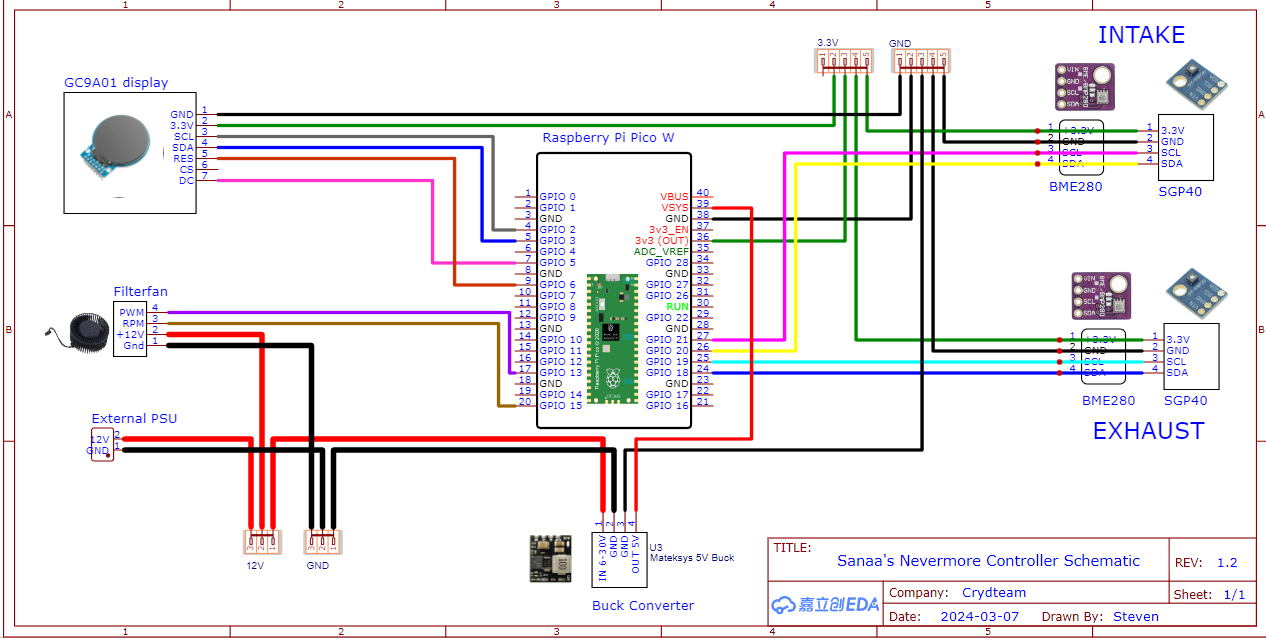Viewport: 1266px width, 638px height.
Task: Click the INTAKE section label
Action: (1143, 35)
